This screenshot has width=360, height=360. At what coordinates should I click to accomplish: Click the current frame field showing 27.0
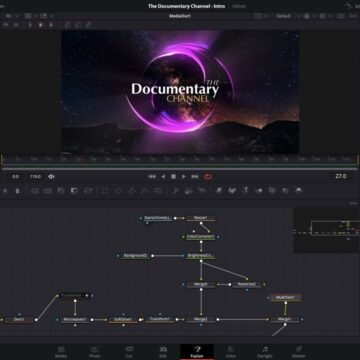click(340, 176)
